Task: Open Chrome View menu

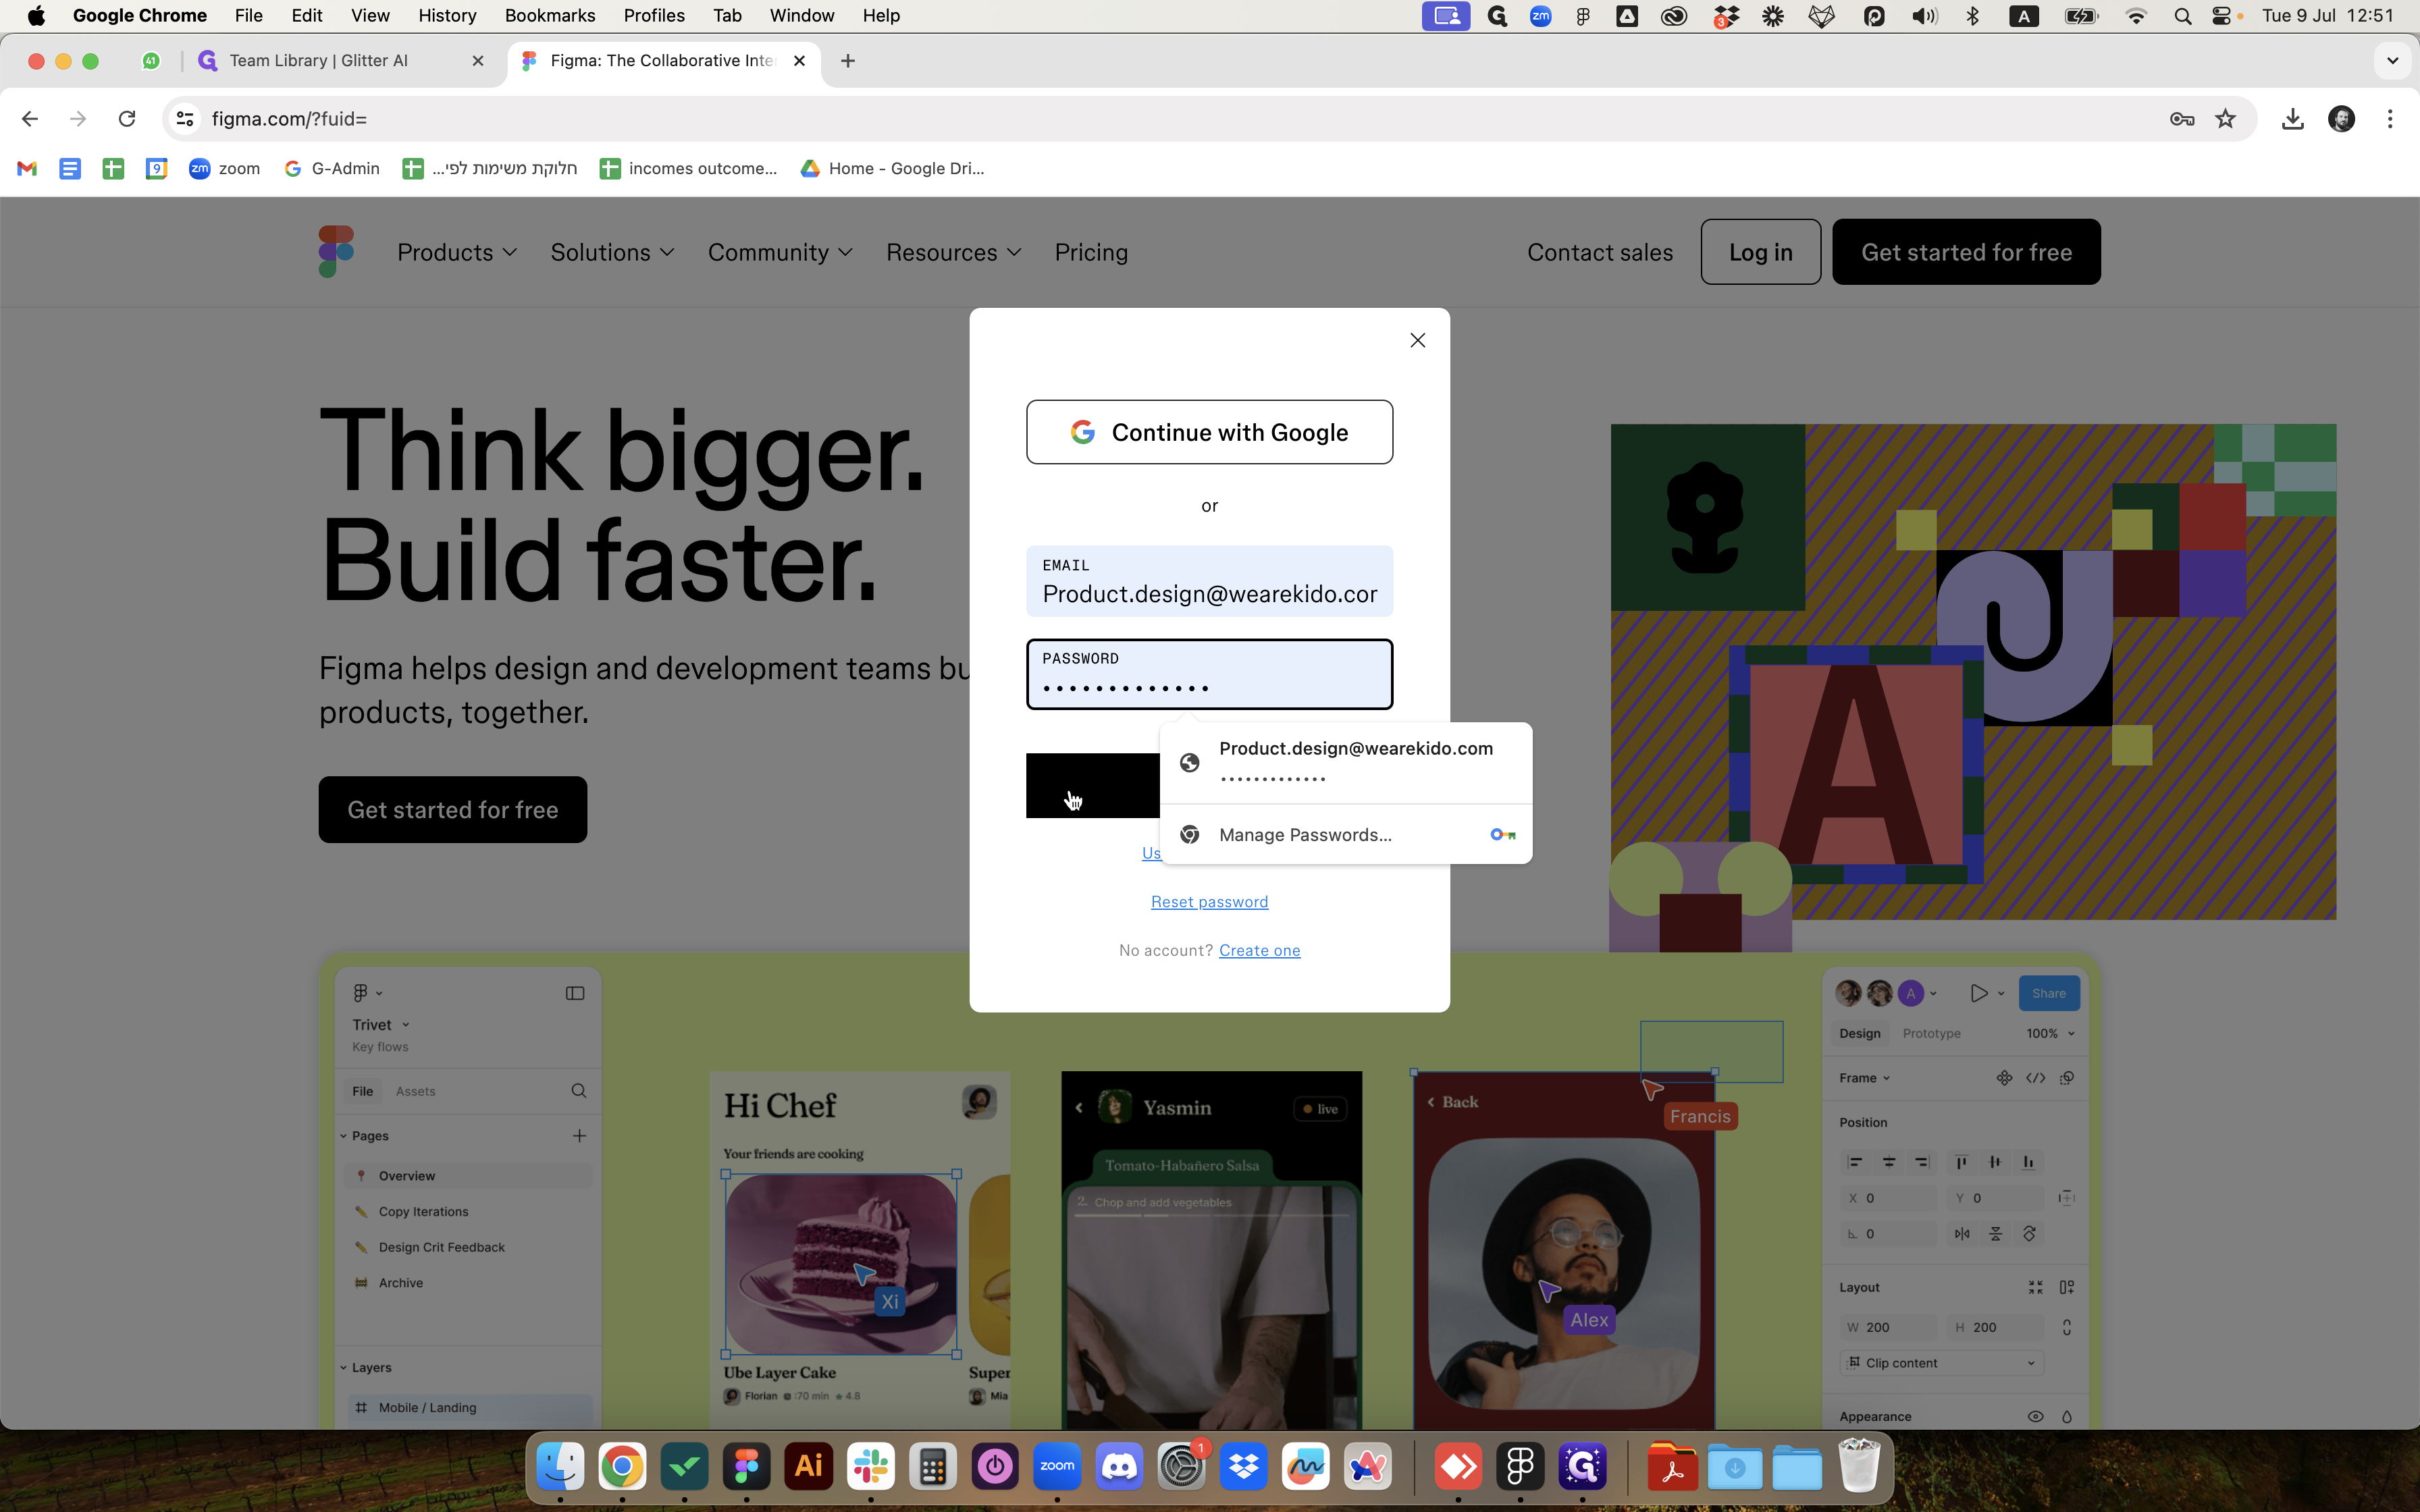Action: click(x=370, y=16)
